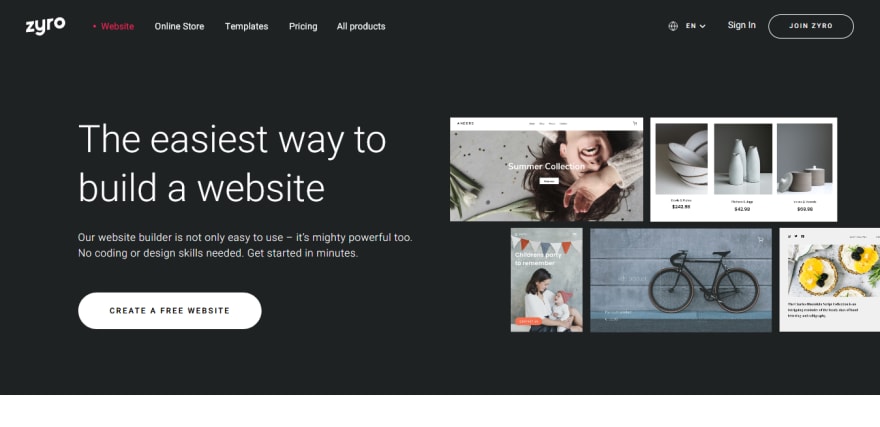This screenshot has width=880, height=427.
Task: Open the Summer Collection template thumbnail
Action: pyautogui.click(x=546, y=169)
